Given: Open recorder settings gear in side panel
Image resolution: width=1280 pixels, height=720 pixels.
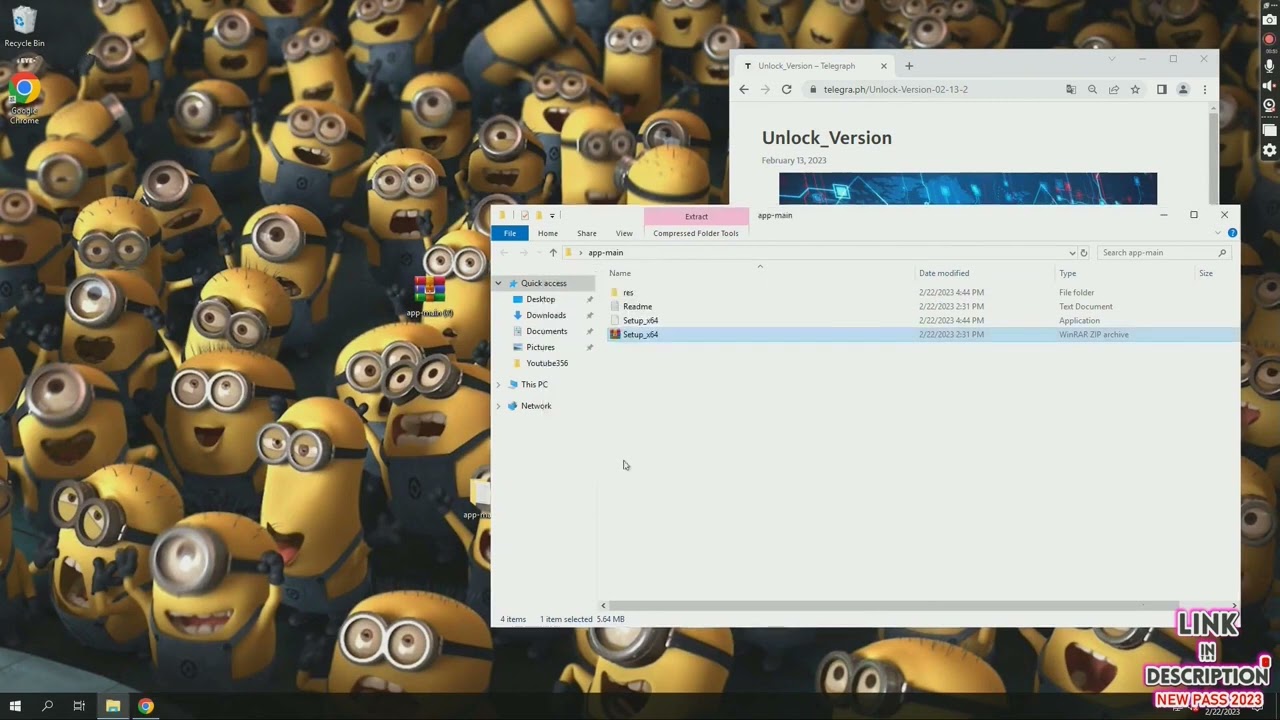Looking at the screenshot, I should [x=1269, y=150].
